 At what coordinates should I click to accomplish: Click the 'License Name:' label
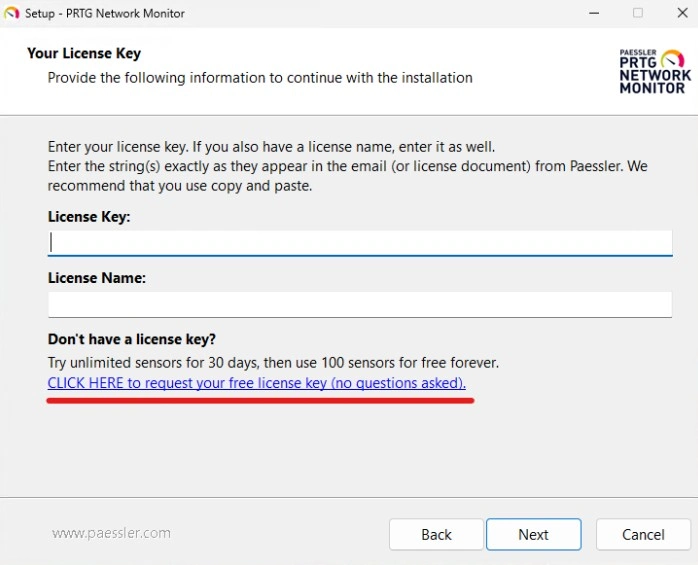(x=97, y=278)
